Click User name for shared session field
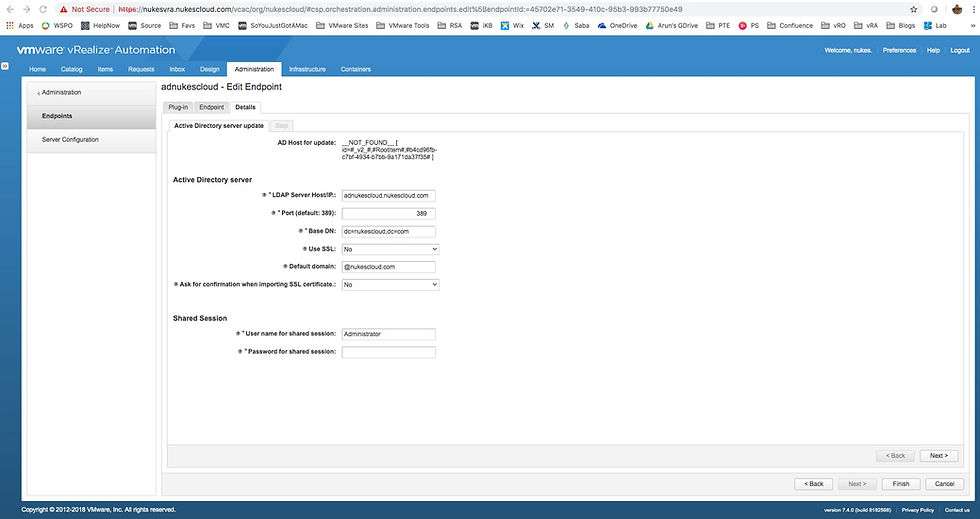The width and height of the screenshot is (980, 519). 389,335
